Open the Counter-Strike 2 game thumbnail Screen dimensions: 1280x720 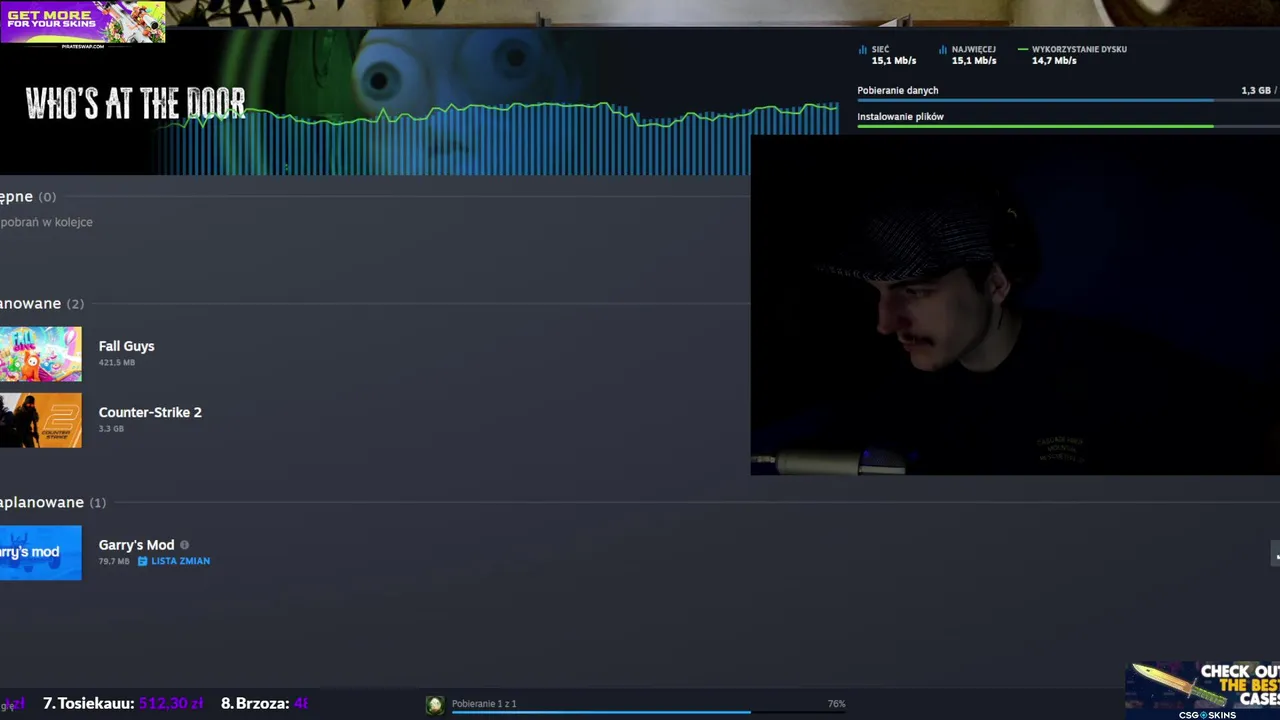[x=40, y=420]
